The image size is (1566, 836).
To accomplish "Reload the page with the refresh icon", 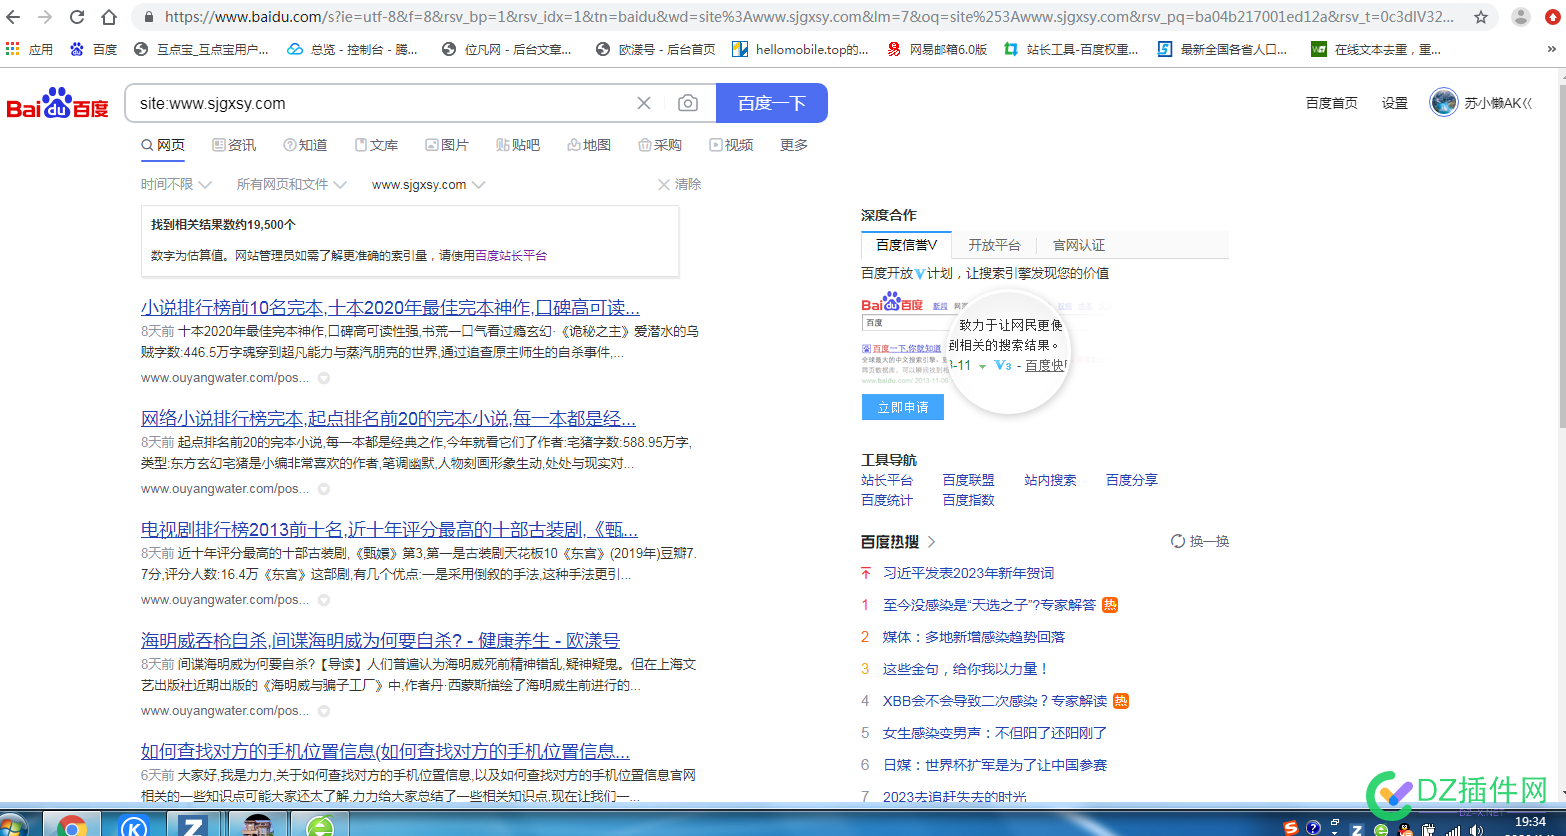I will pyautogui.click(x=77, y=17).
